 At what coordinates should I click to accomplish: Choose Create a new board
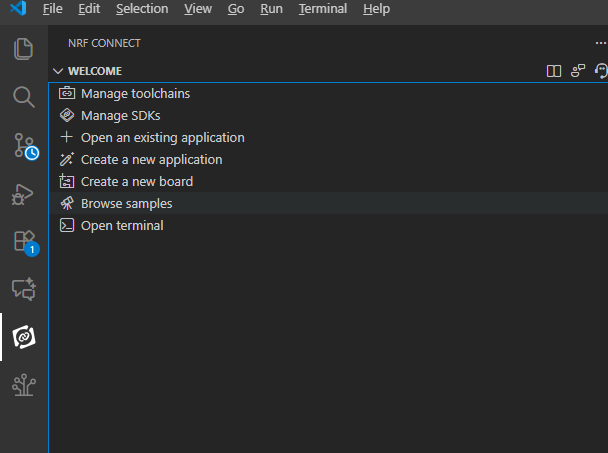coord(328,182)
